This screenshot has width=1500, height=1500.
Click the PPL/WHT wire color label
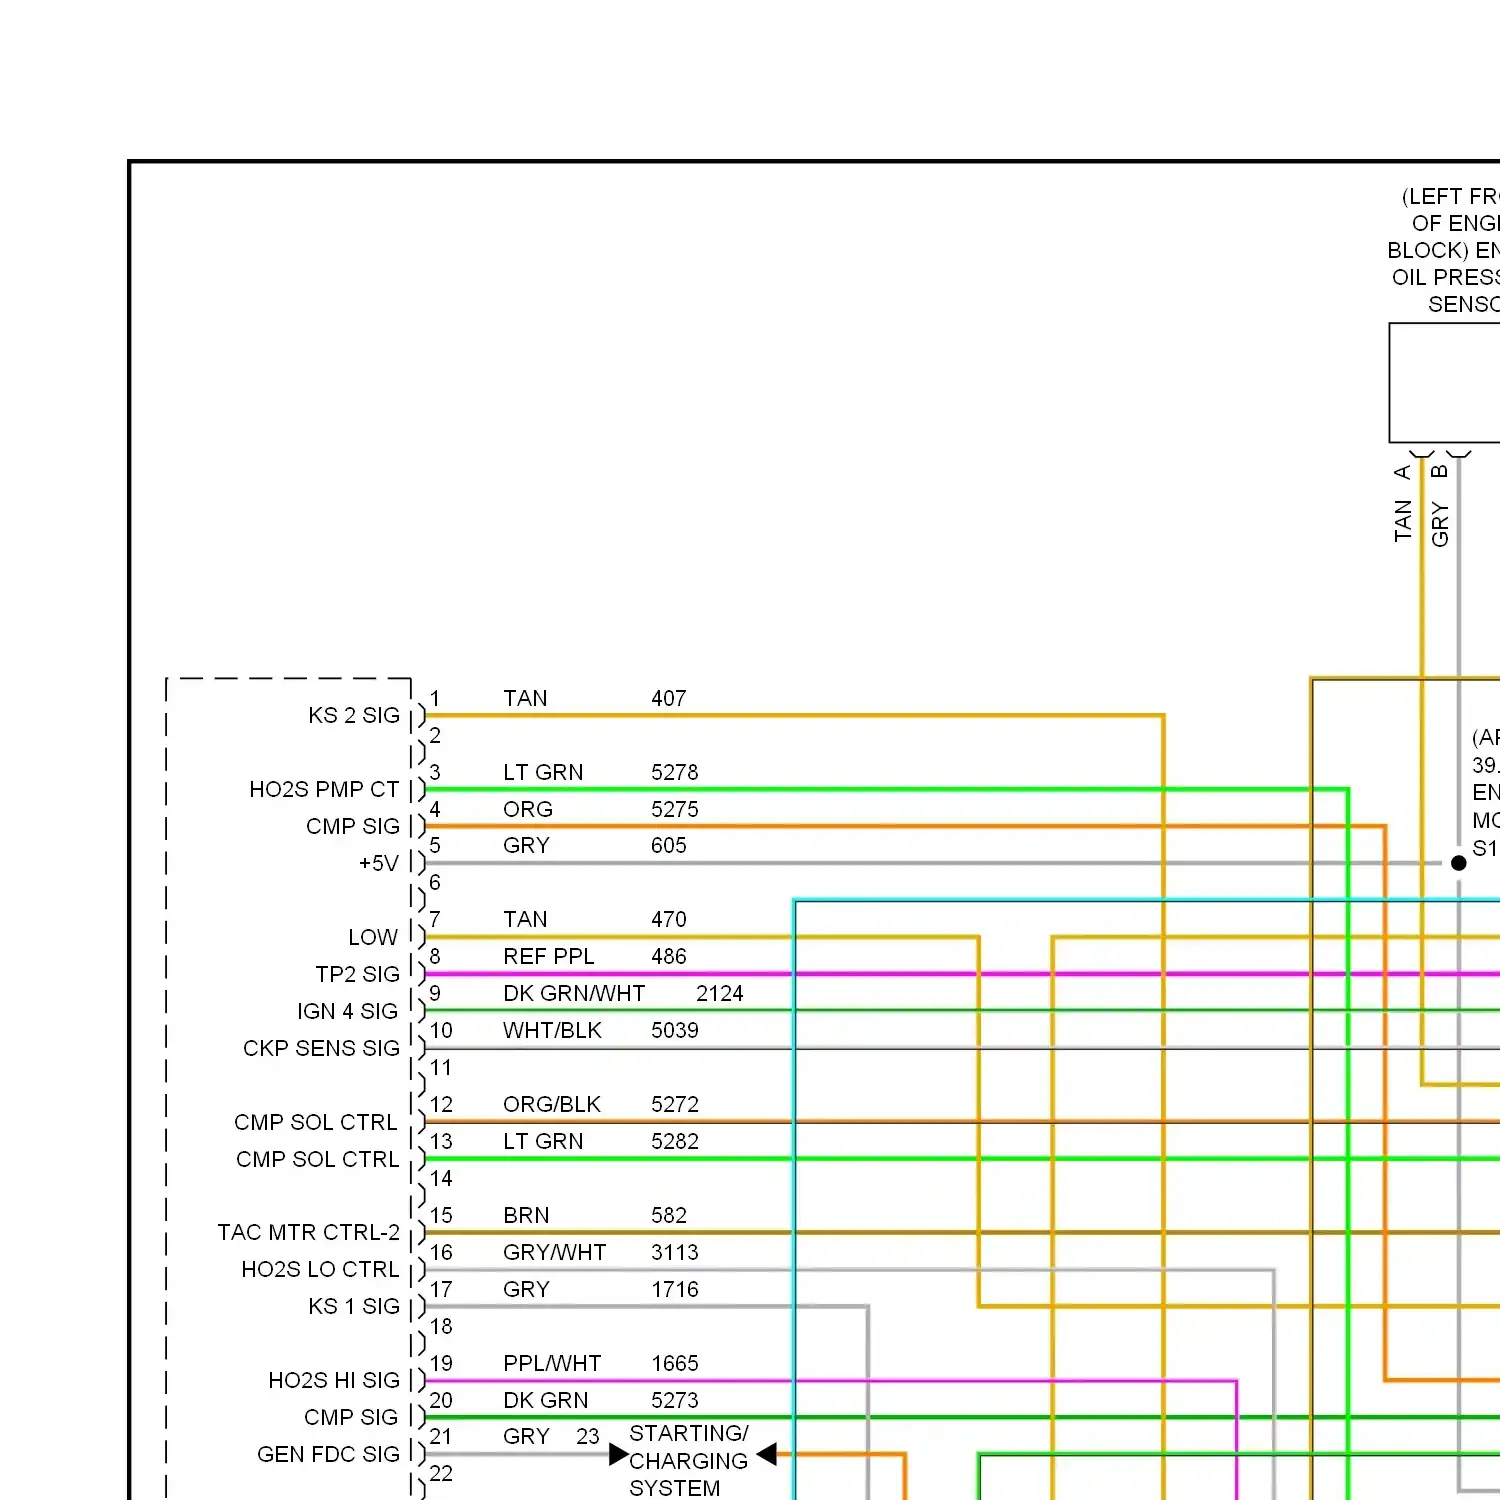(x=552, y=1363)
